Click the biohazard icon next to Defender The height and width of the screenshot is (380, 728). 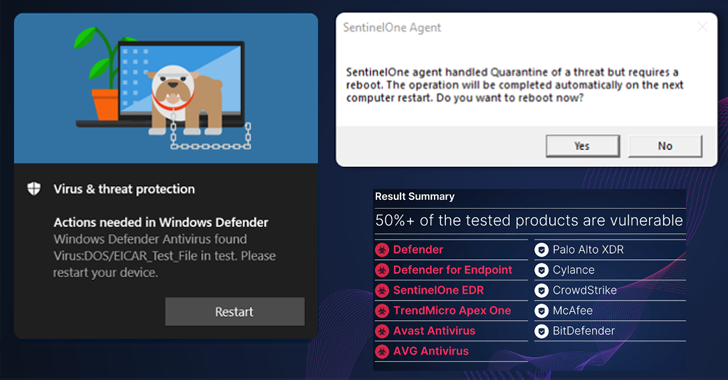pyautogui.click(x=382, y=250)
